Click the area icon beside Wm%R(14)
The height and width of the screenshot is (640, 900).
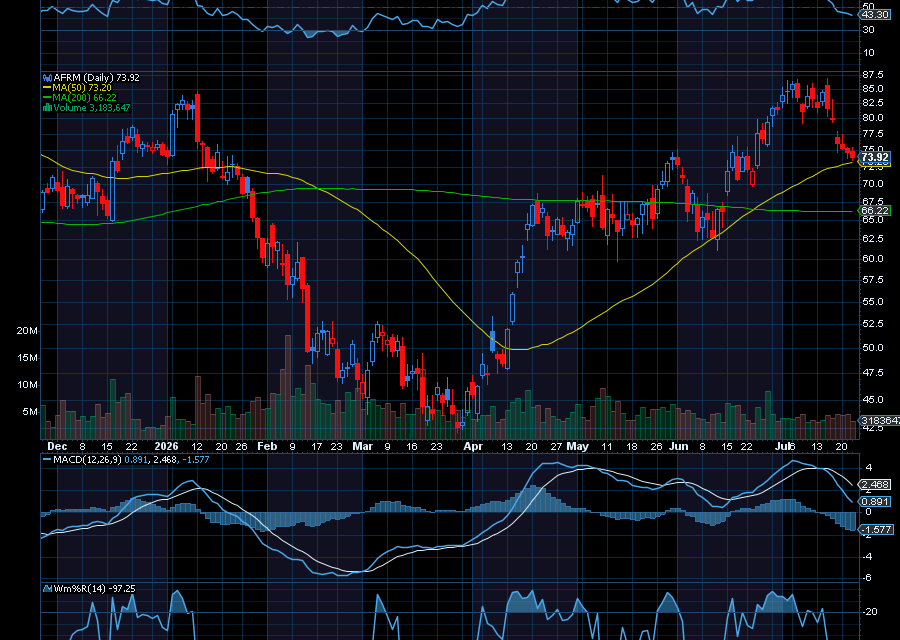[48, 588]
